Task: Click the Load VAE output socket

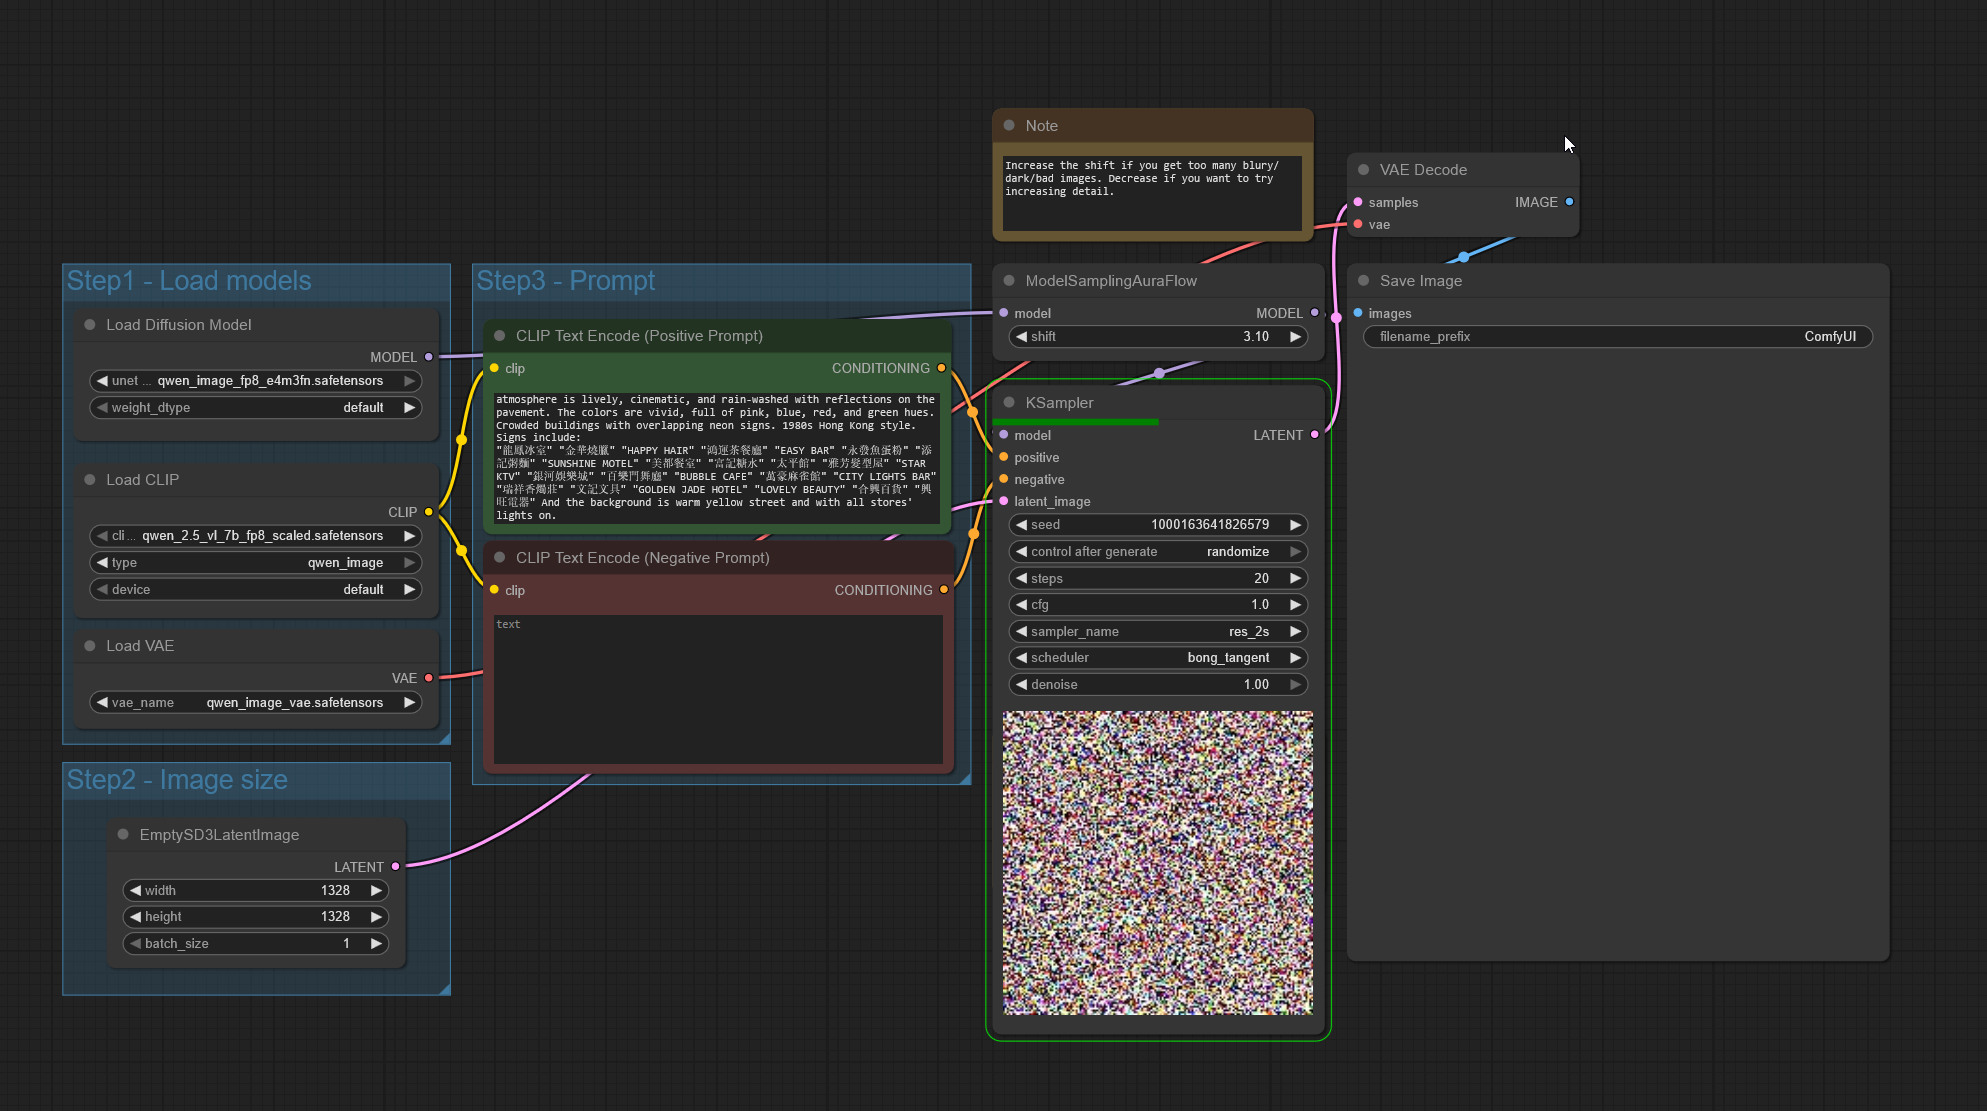Action: click(429, 678)
